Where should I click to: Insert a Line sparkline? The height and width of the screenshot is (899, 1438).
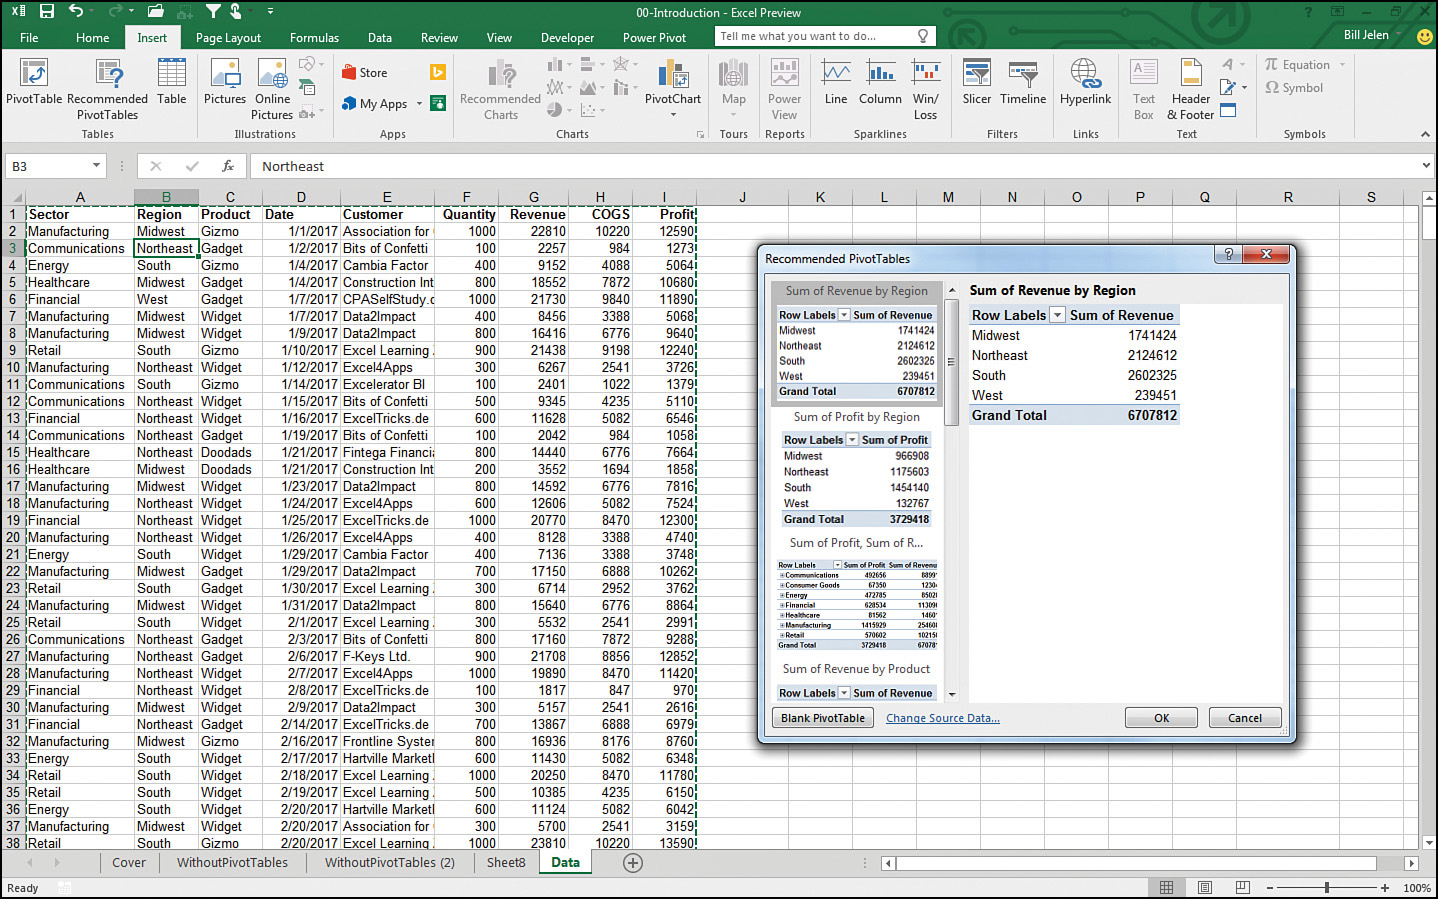[x=836, y=81]
